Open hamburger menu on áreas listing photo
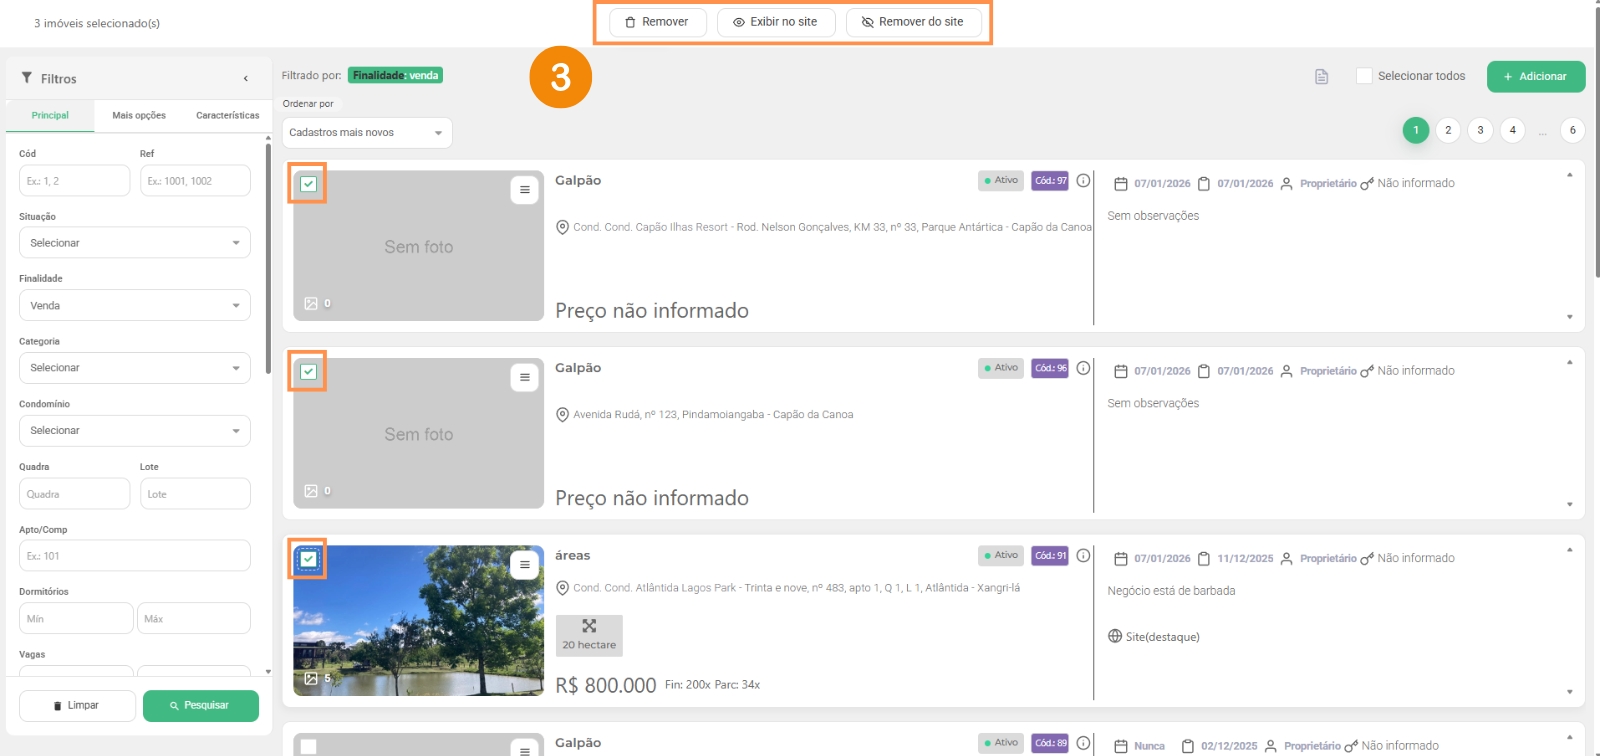The image size is (1600, 756). tap(524, 565)
